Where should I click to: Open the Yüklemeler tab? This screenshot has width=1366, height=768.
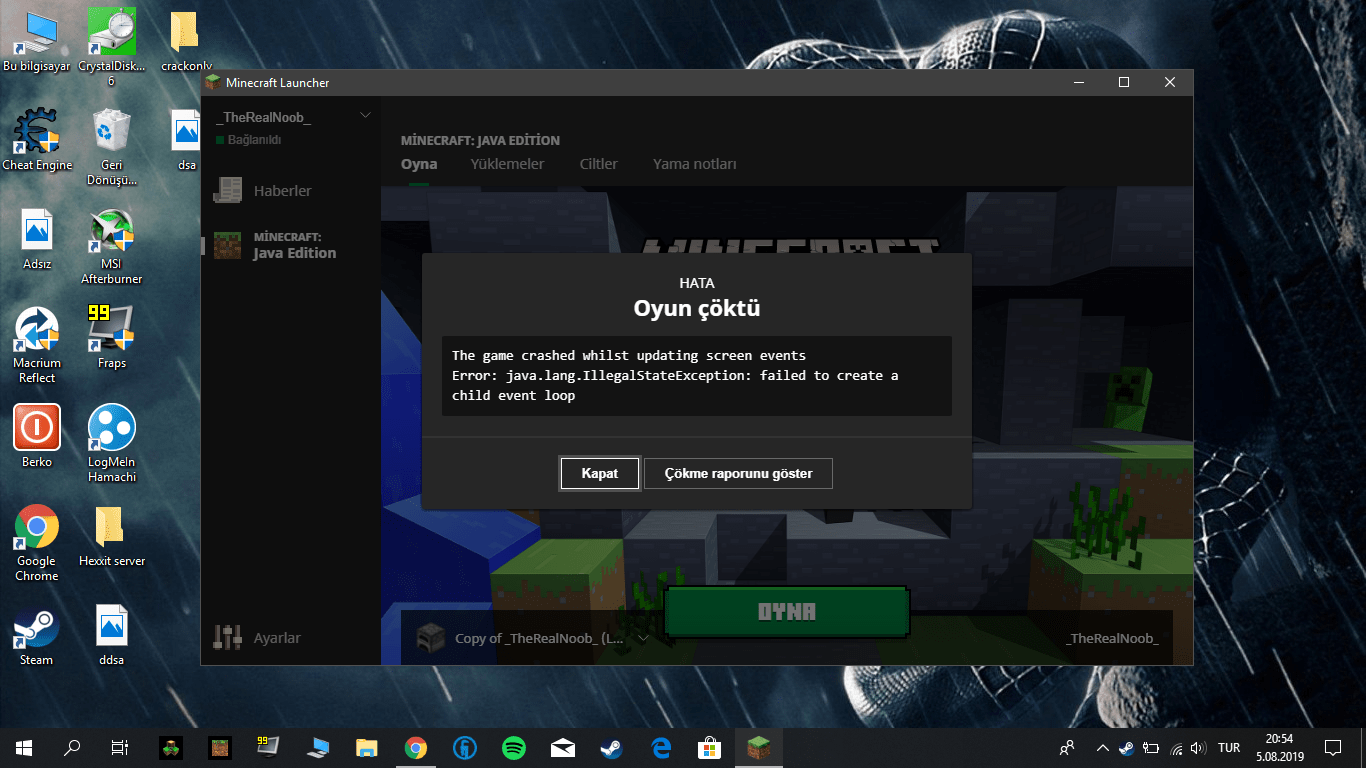[x=507, y=164]
